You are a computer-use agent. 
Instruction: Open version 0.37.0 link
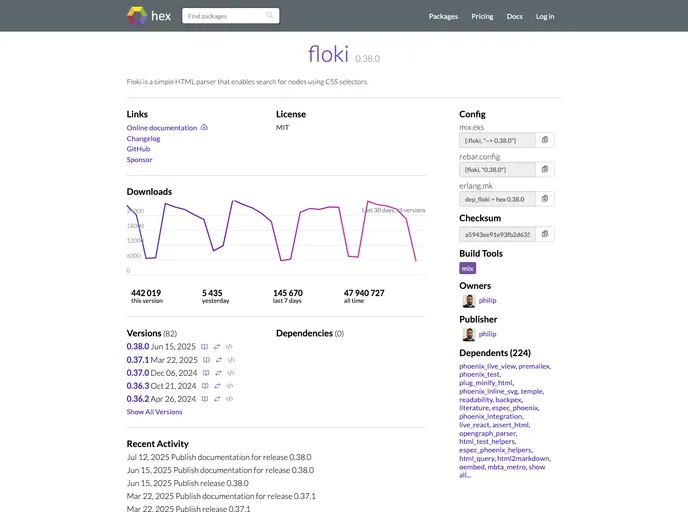point(138,373)
